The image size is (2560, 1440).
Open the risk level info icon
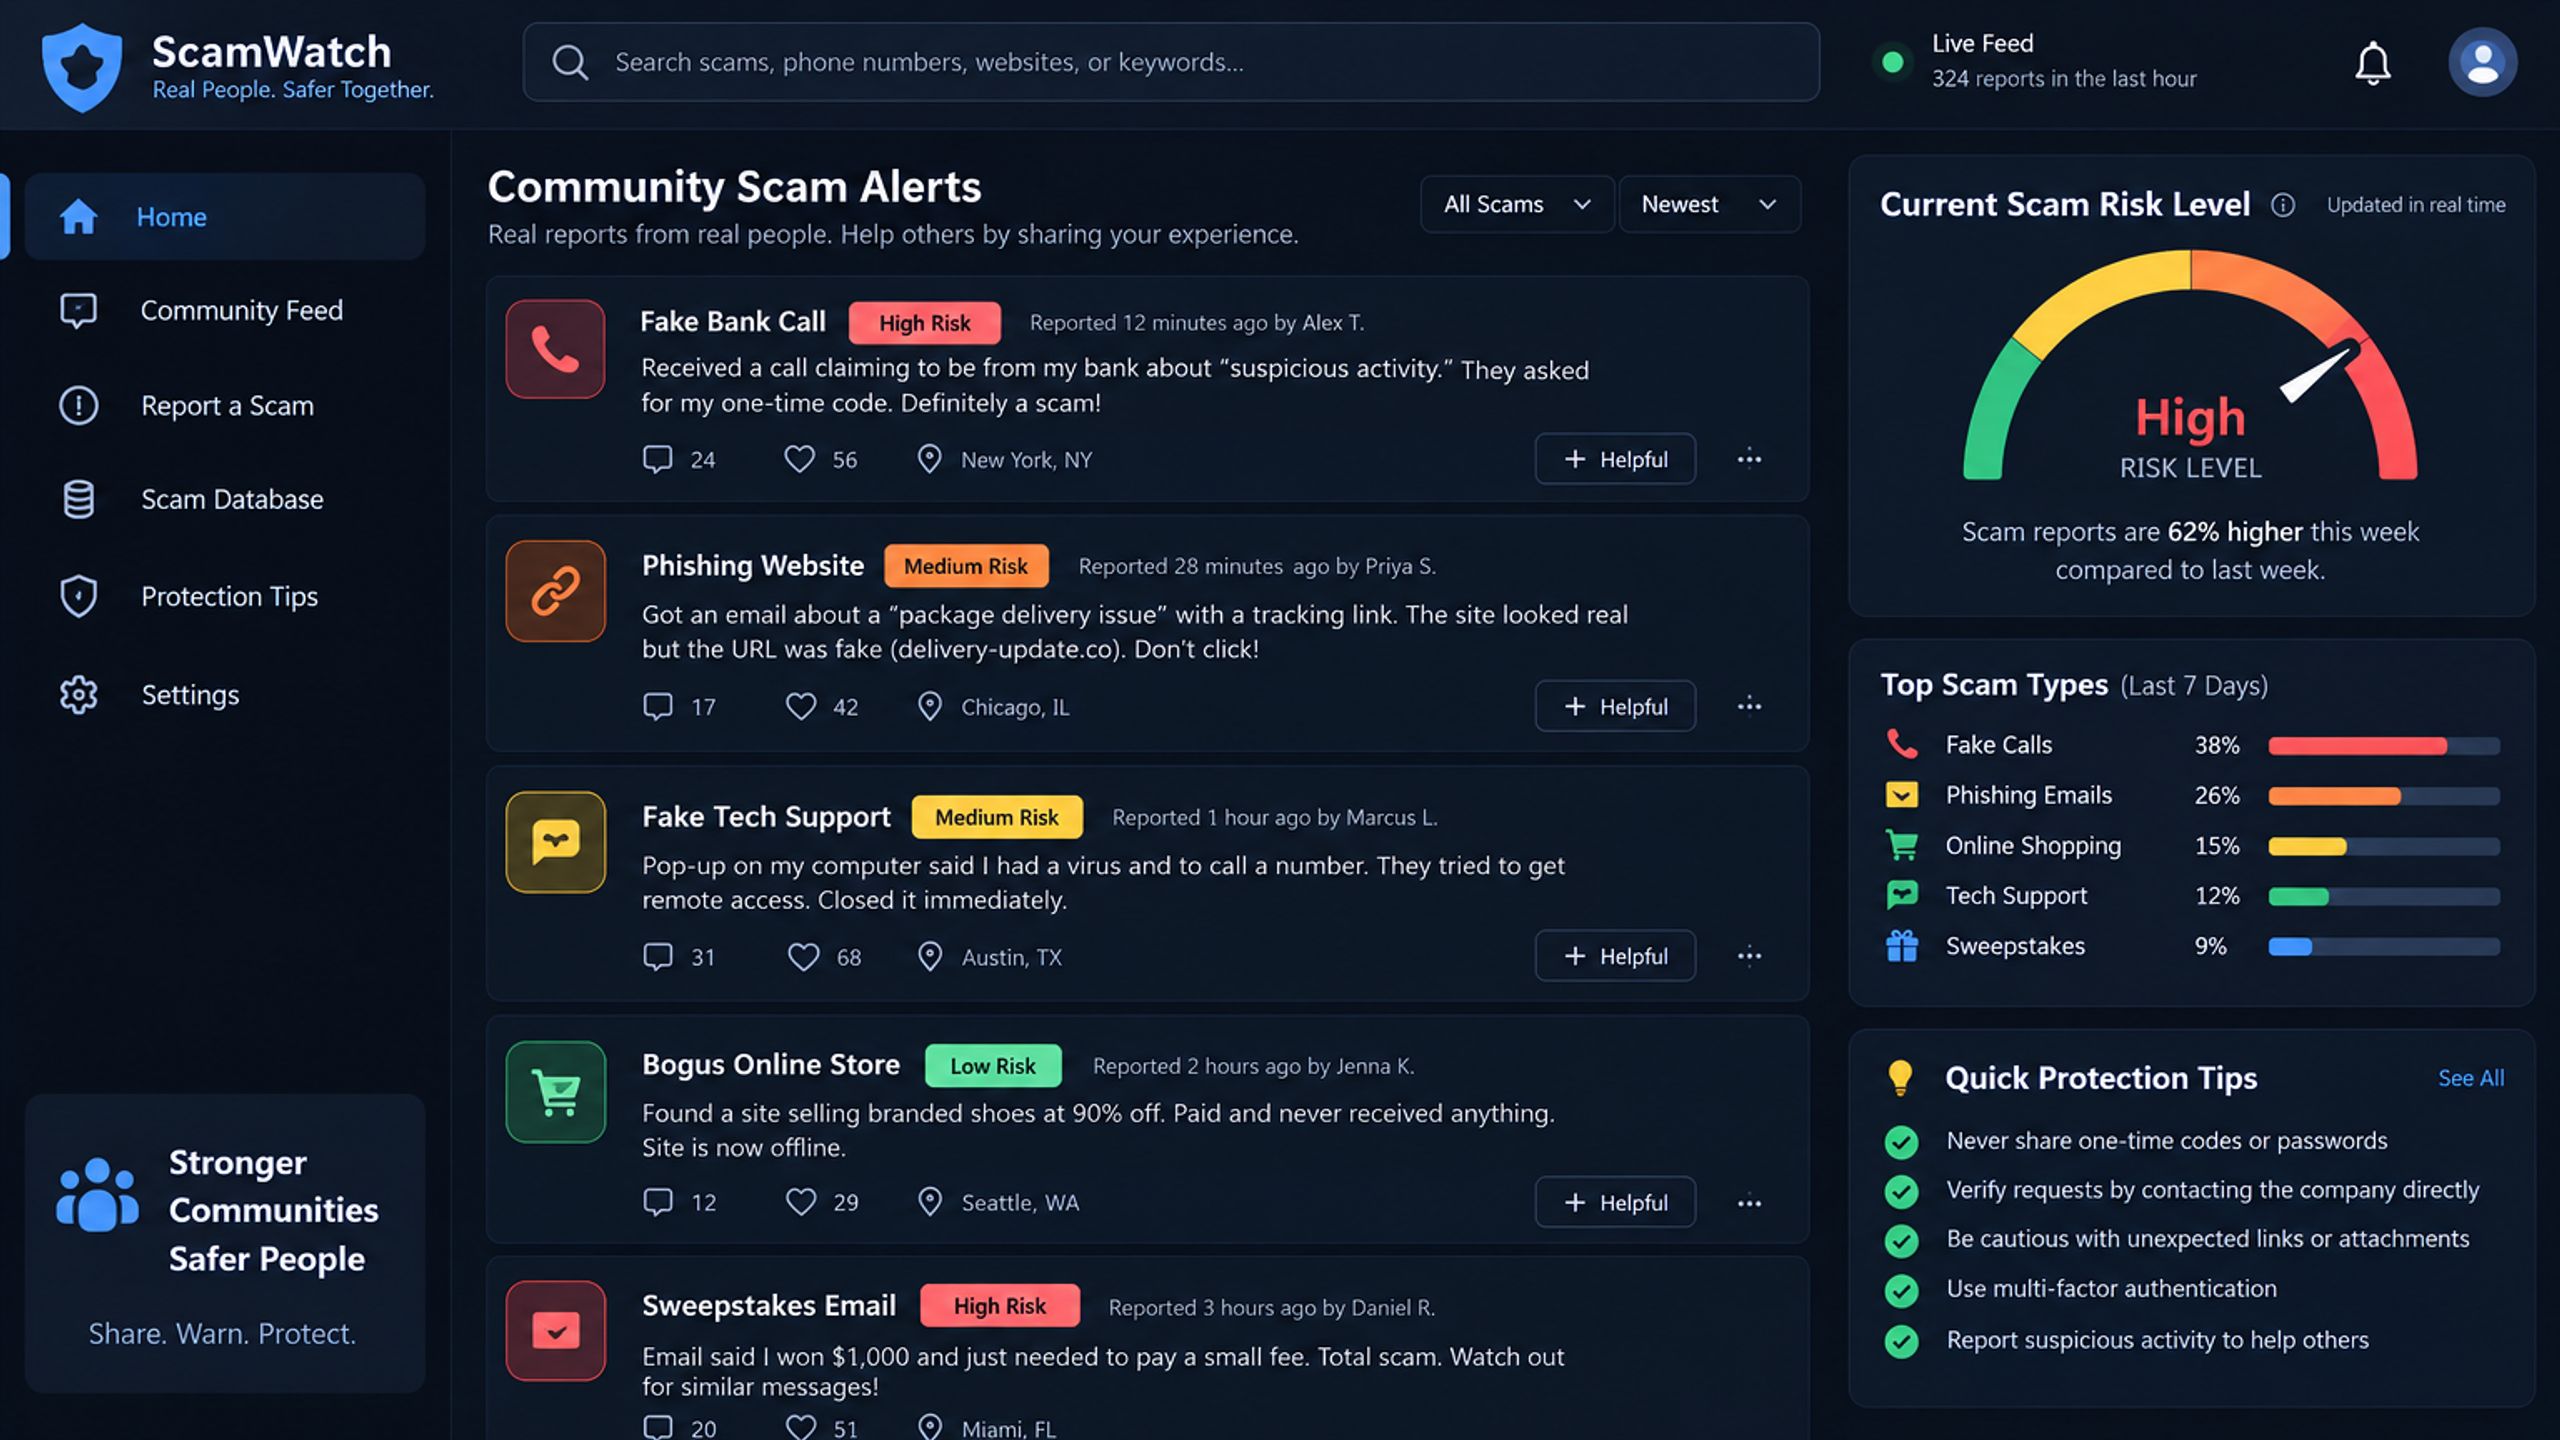(x=2283, y=205)
